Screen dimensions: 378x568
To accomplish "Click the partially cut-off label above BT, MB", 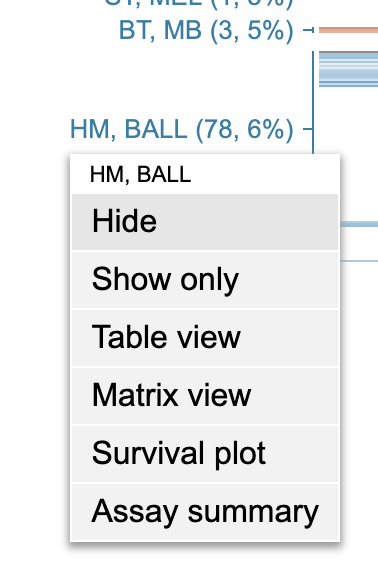I will (199, 4).
